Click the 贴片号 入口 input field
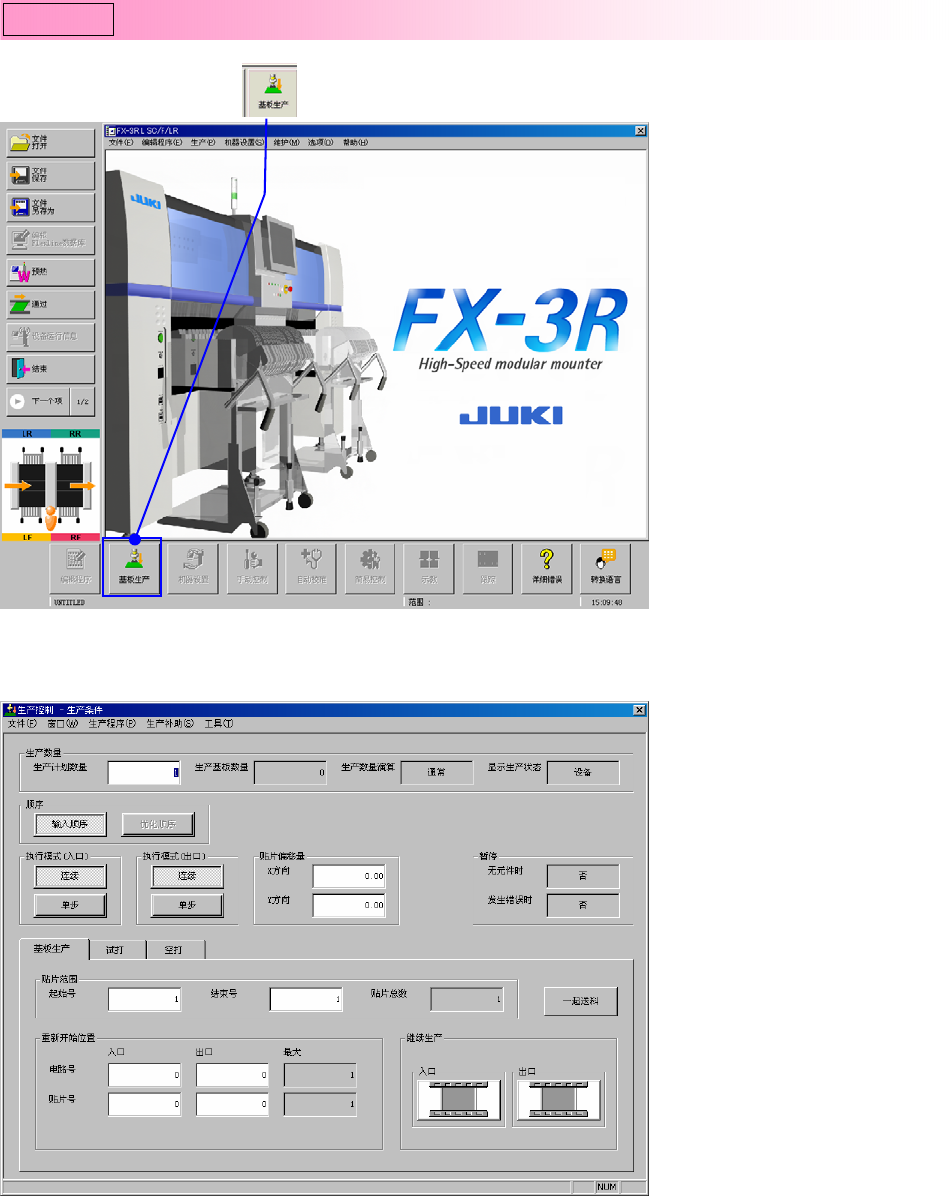 click(143, 1104)
